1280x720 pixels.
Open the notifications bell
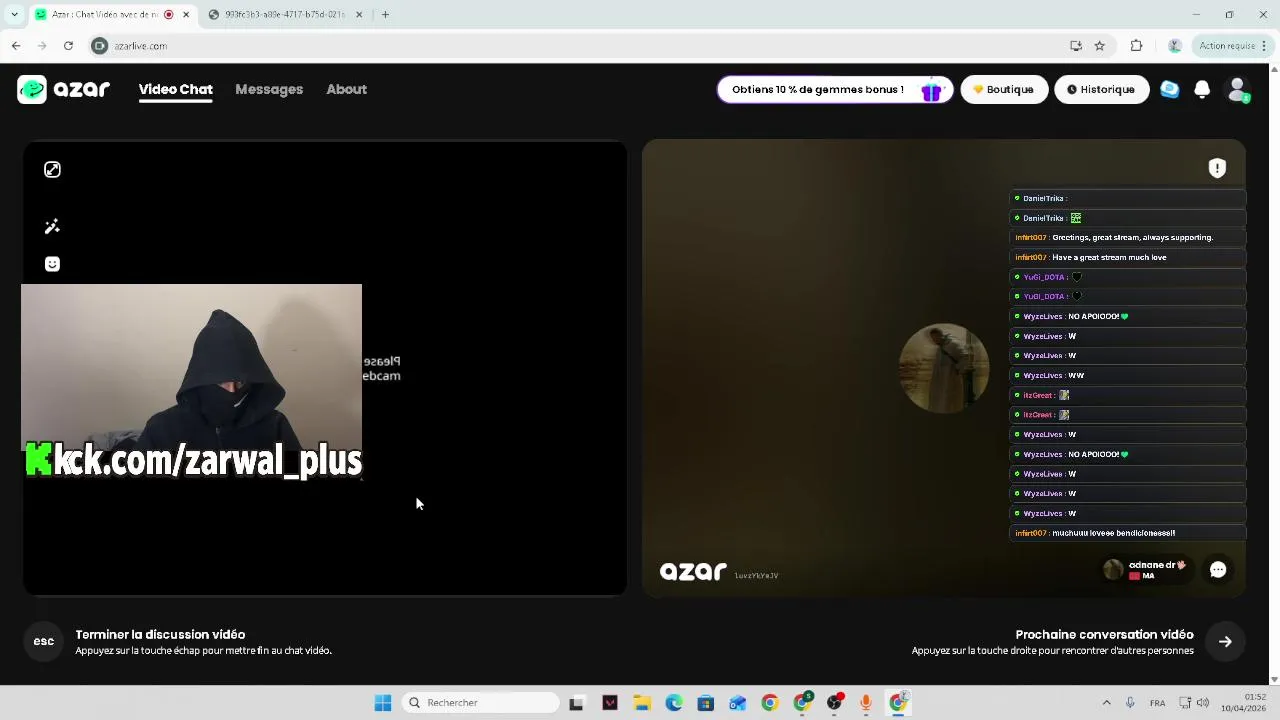(1202, 89)
